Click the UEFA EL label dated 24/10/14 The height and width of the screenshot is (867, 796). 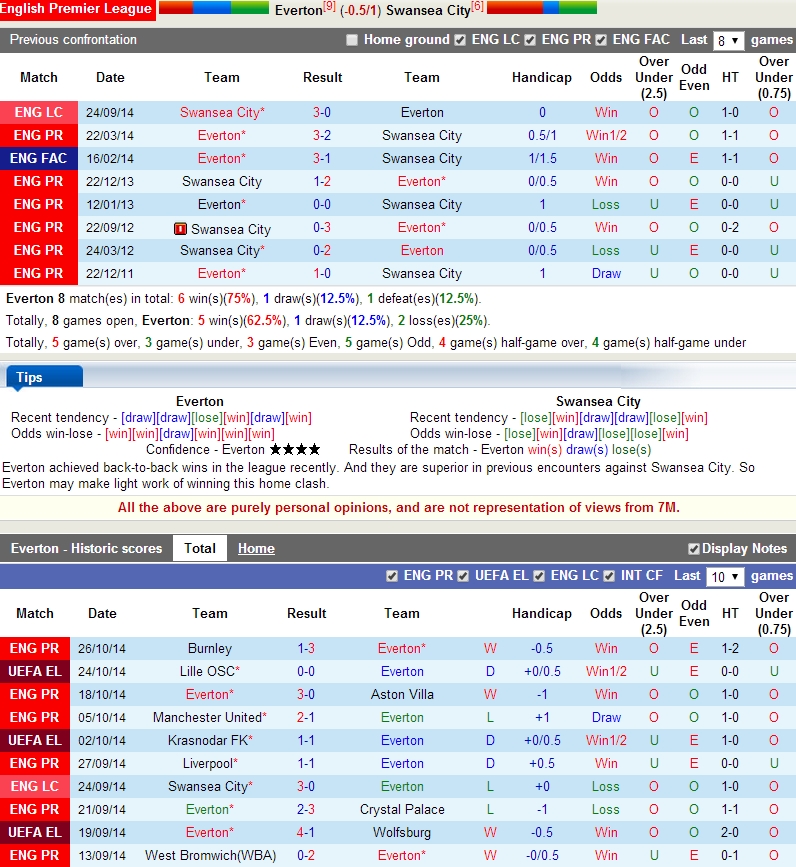[35, 671]
